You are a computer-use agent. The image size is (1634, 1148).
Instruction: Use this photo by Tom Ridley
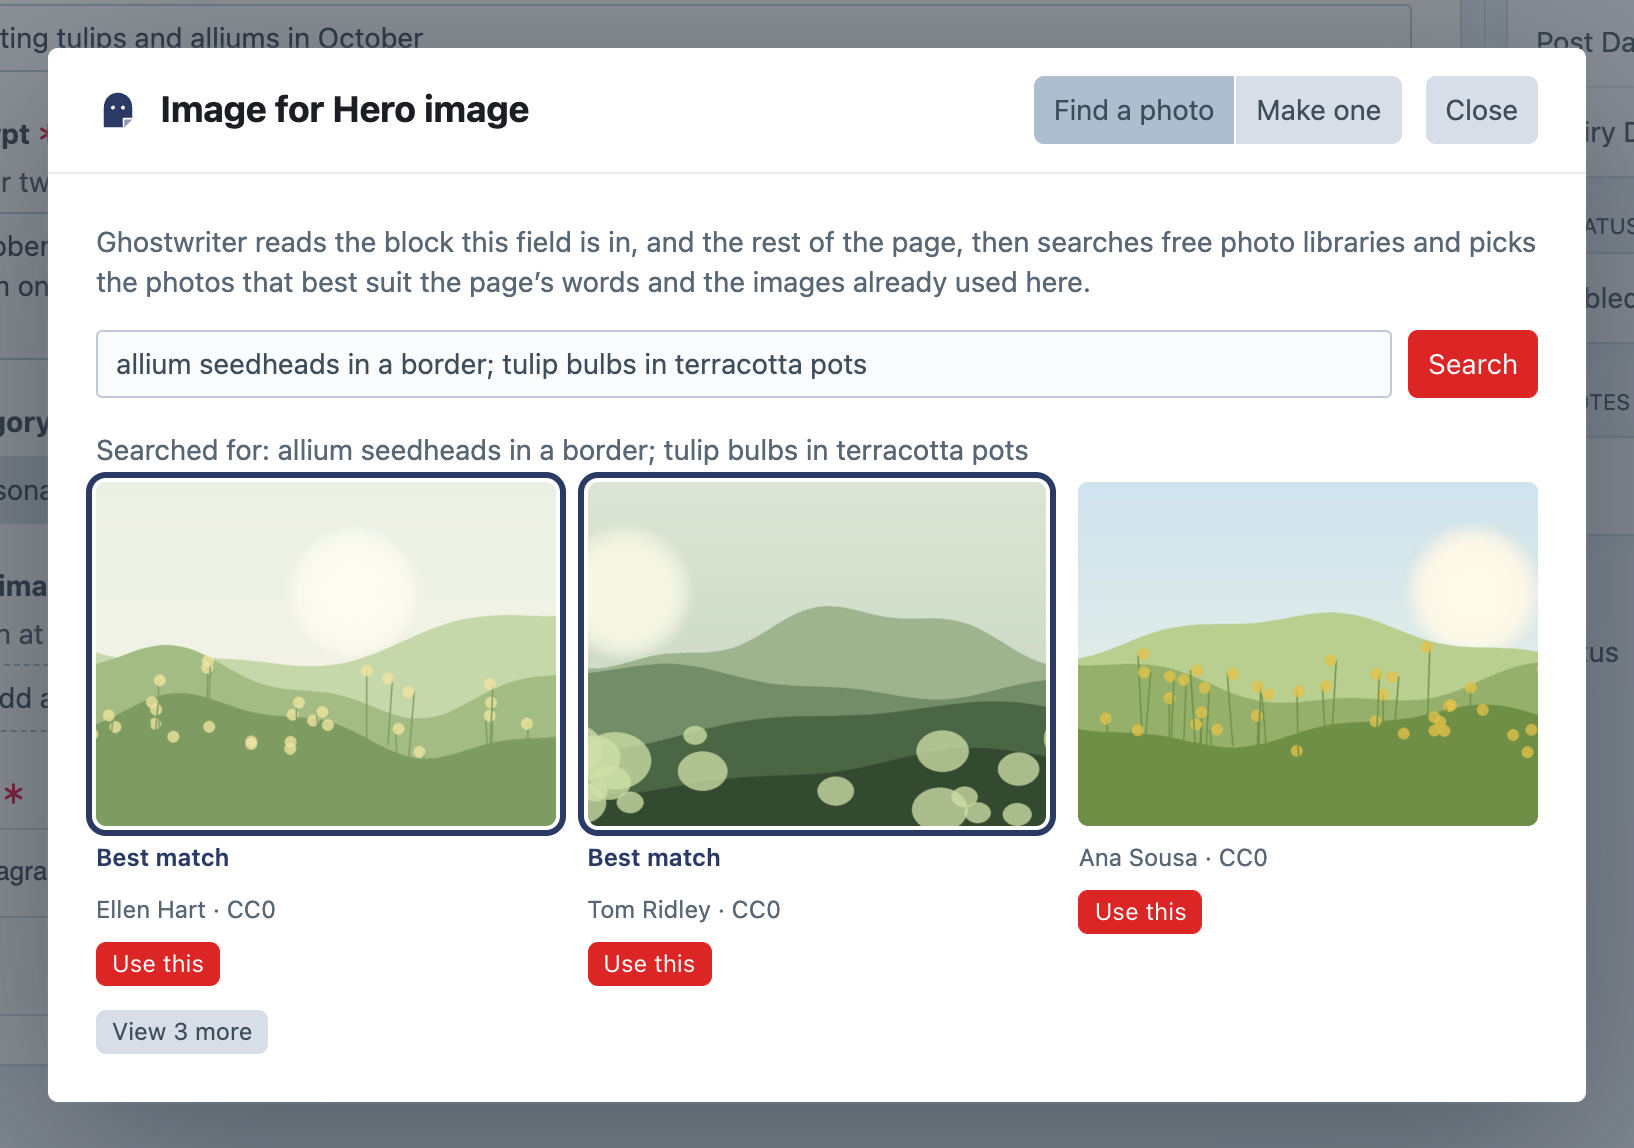click(x=649, y=964)
